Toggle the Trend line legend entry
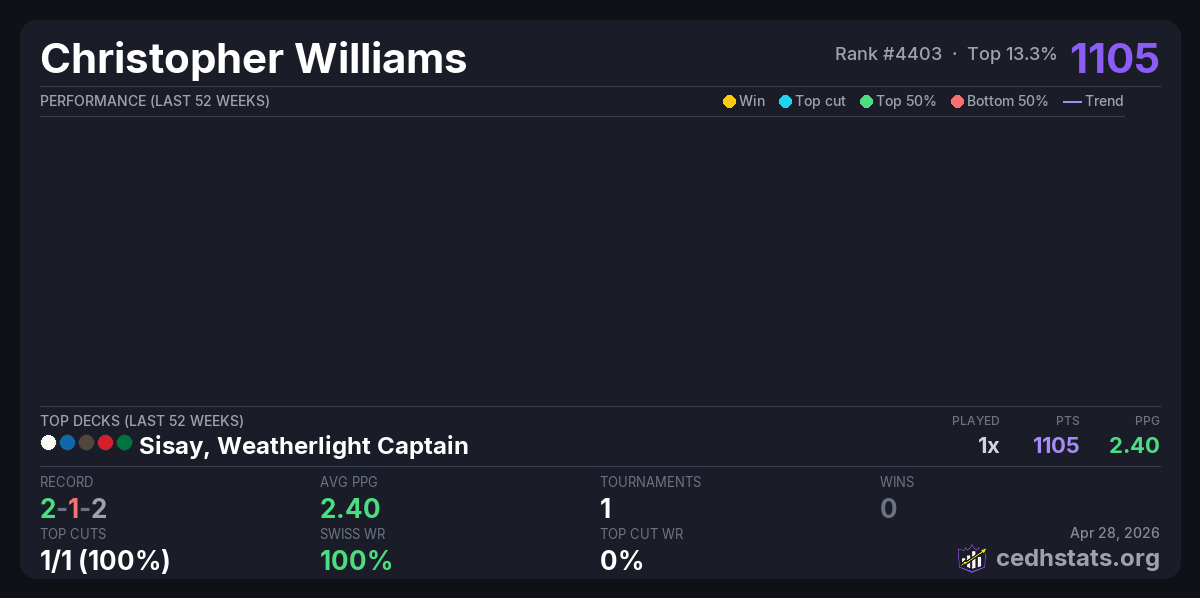This screenshot has height=598, width=1200. 1092,101
